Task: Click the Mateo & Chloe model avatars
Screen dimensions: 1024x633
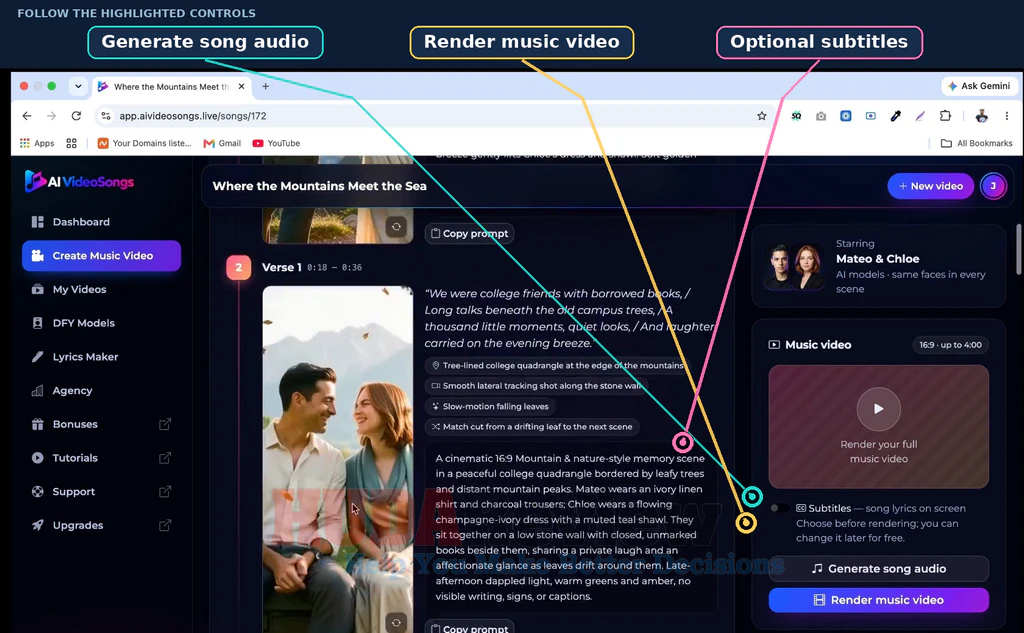Action: tap(794, 267)
